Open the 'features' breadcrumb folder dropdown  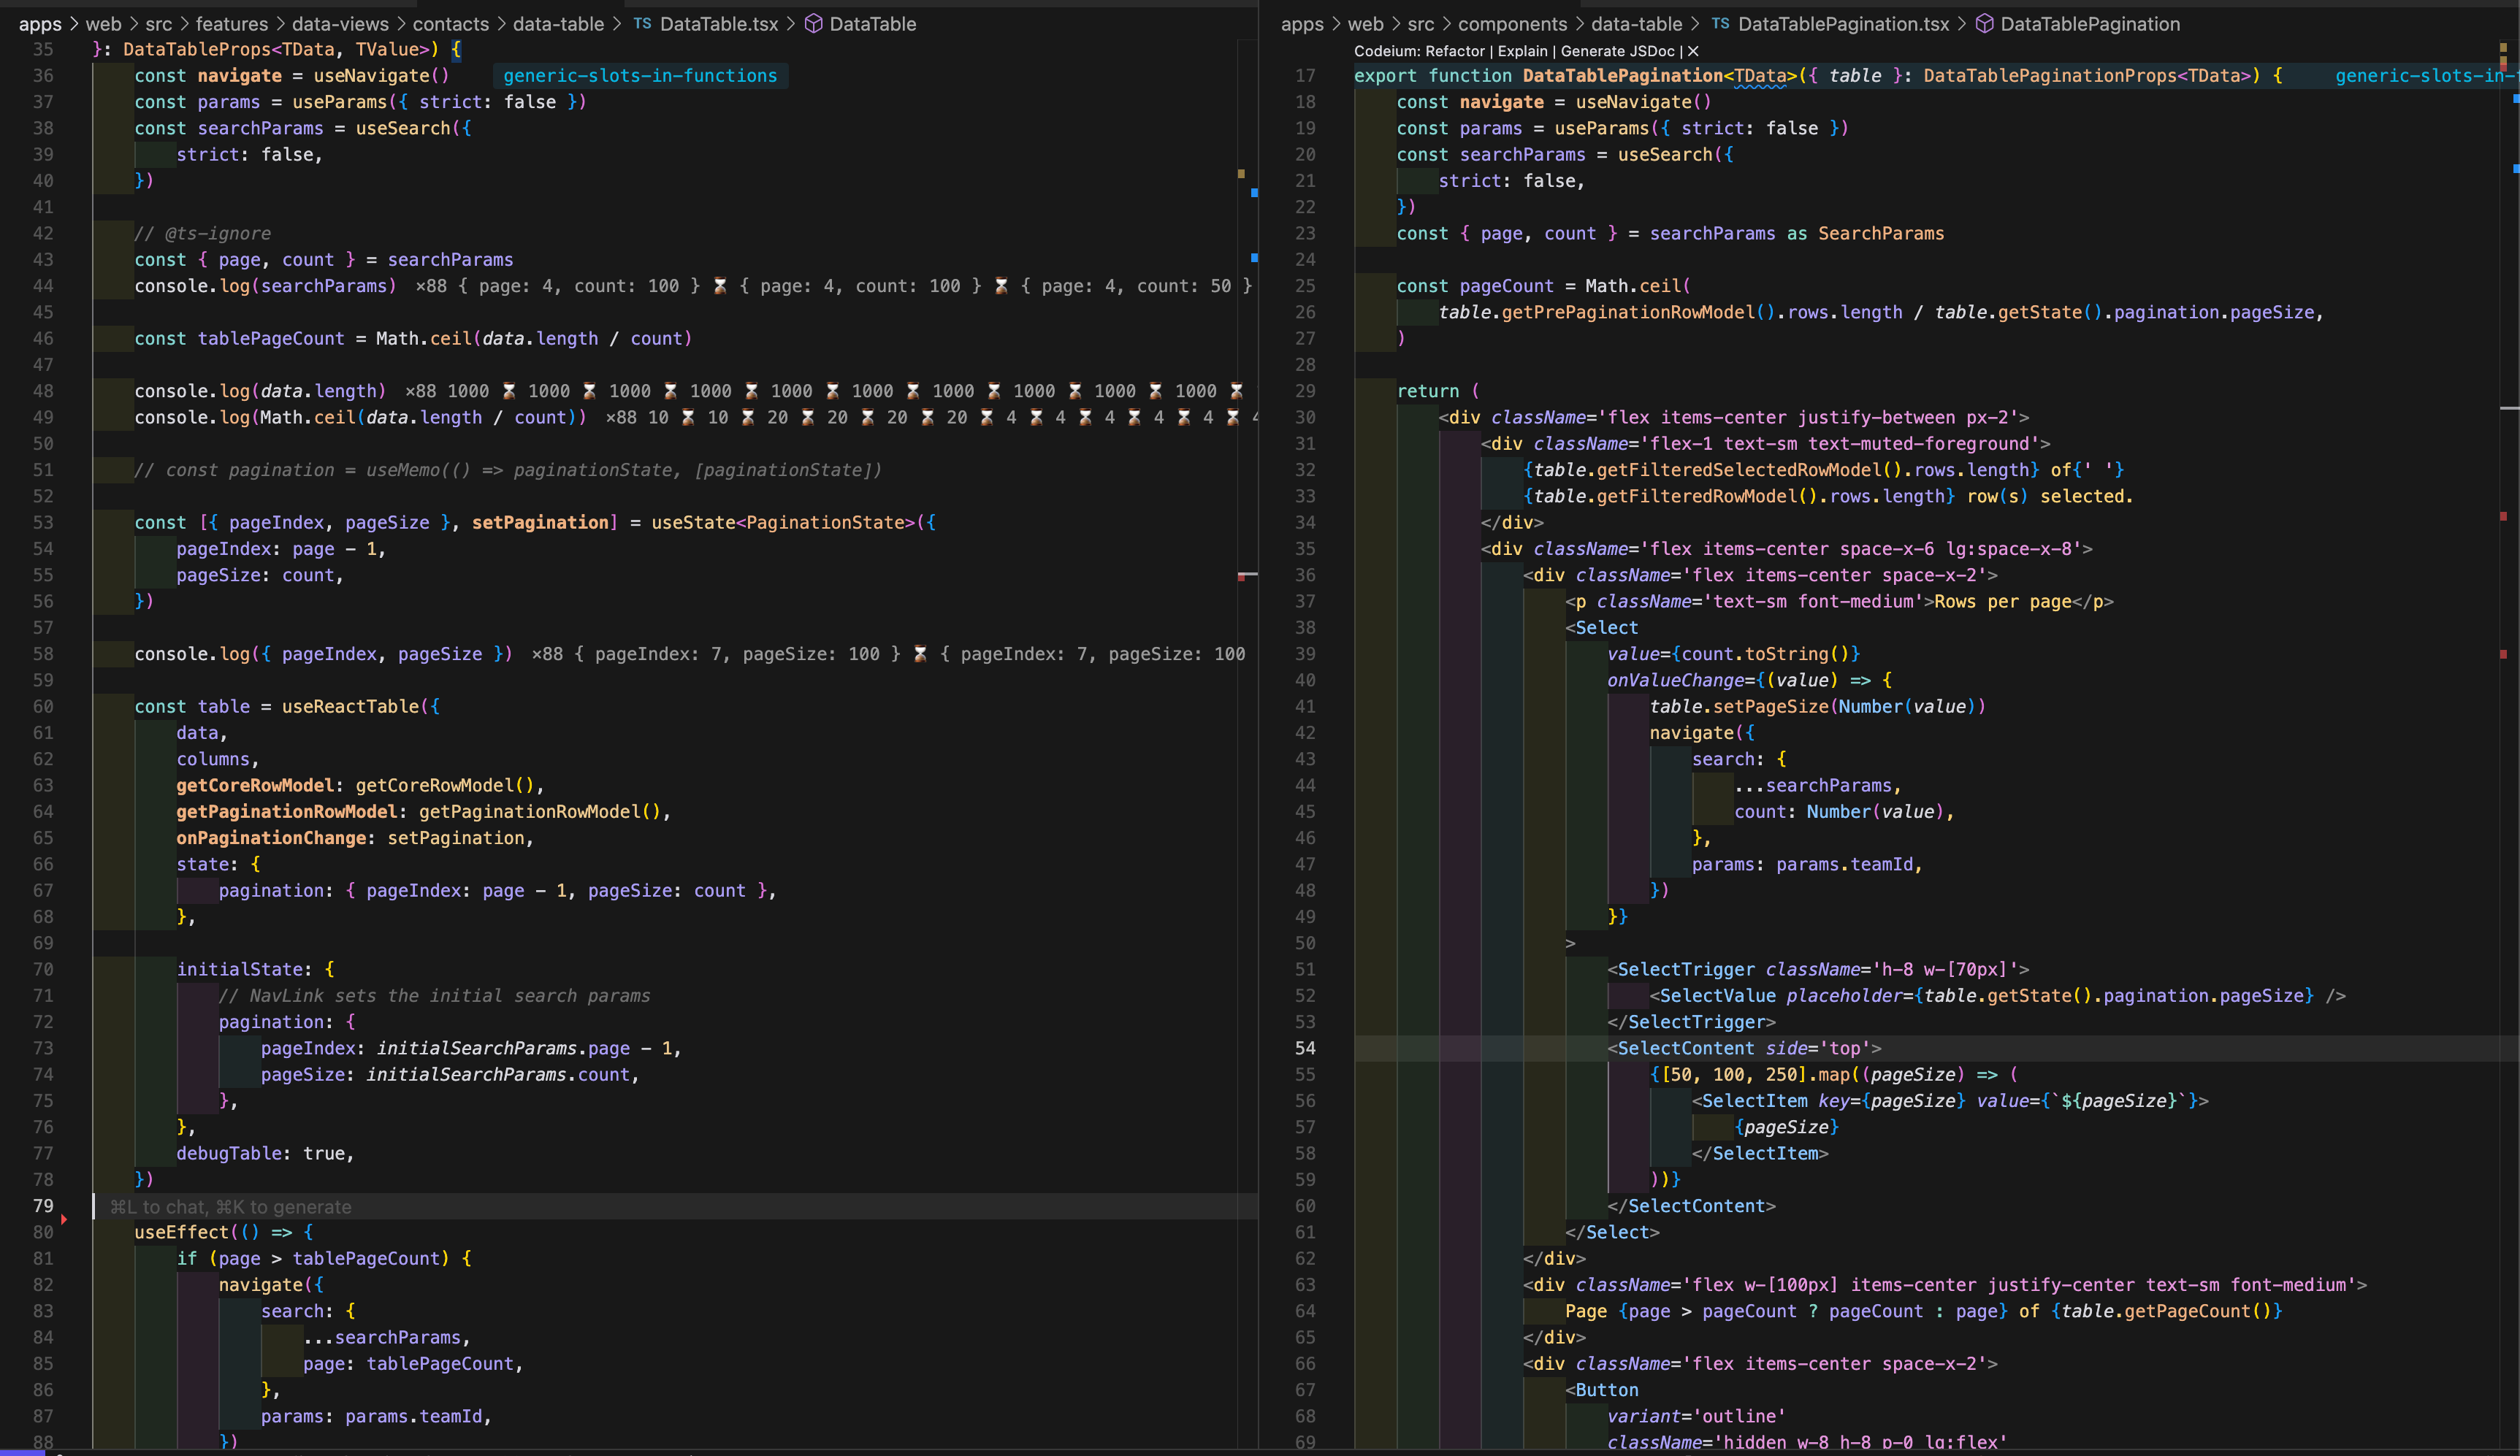(x=231, y=23)
